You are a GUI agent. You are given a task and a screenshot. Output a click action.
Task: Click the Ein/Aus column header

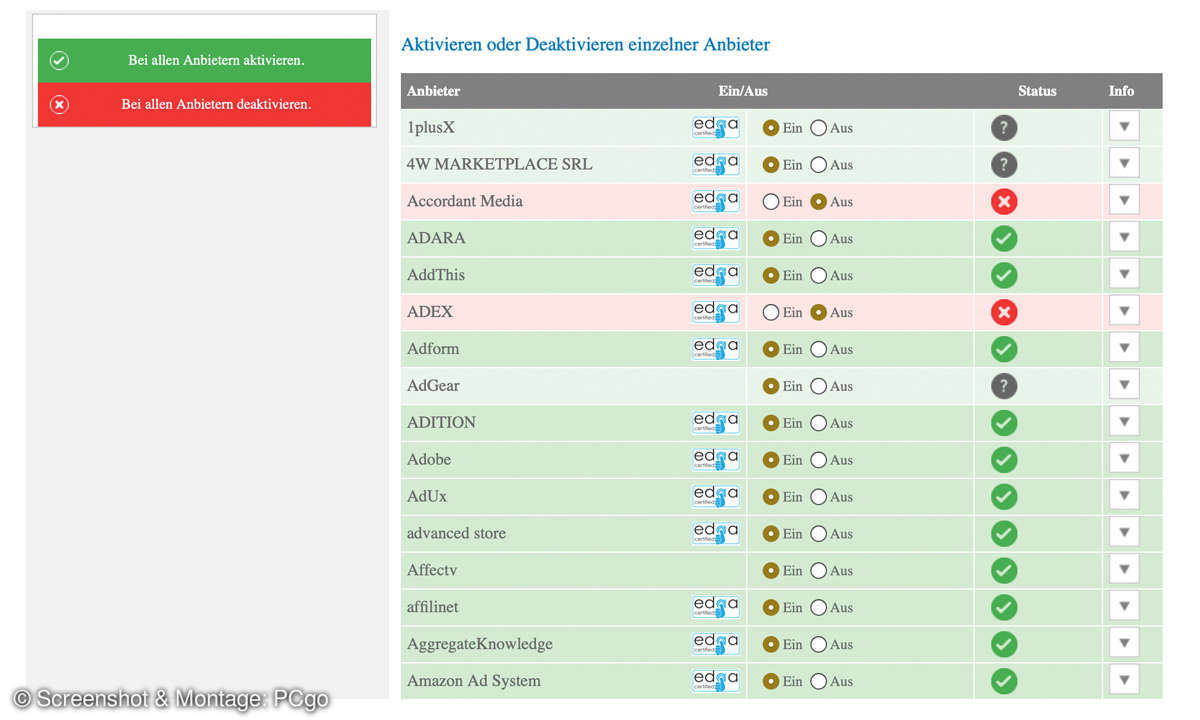(743, 91)
